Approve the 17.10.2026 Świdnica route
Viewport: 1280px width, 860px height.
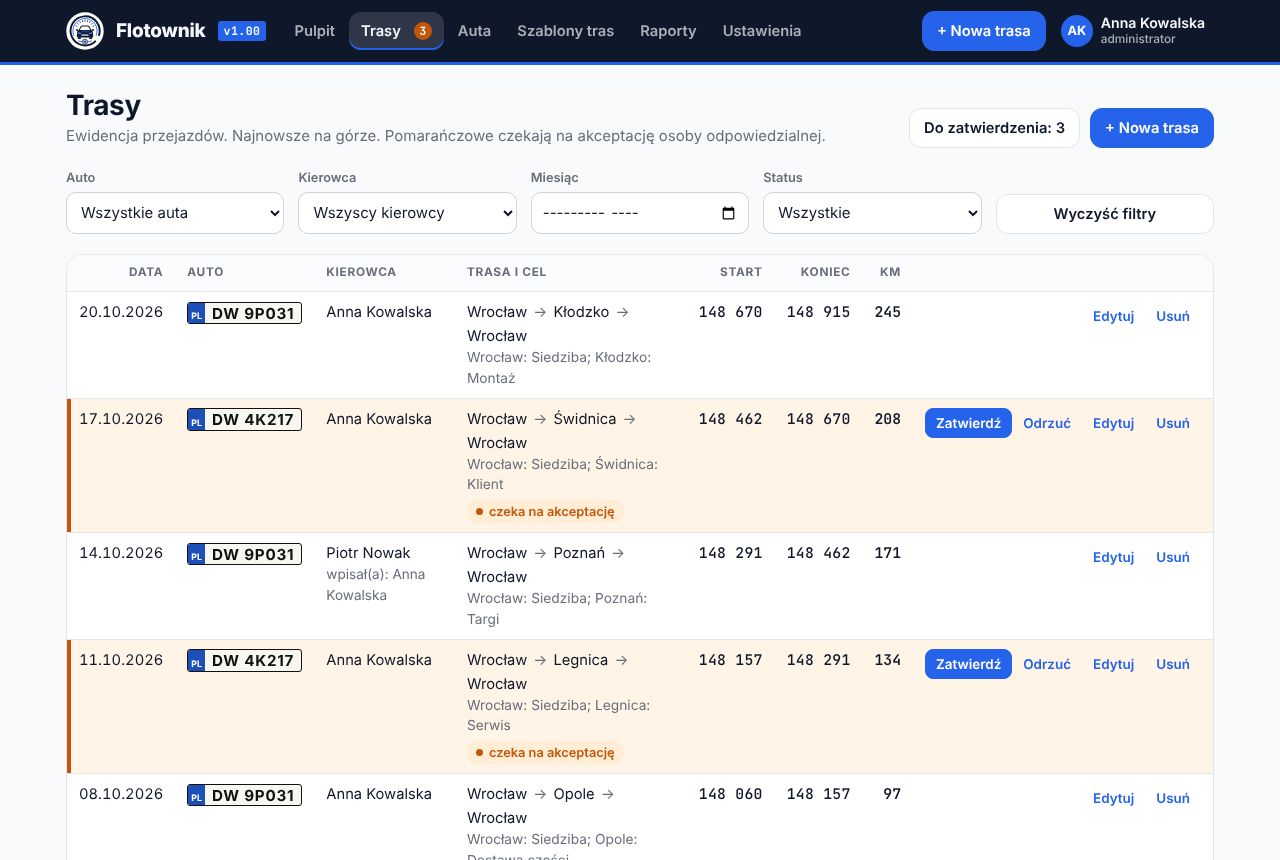tap(968, 423)
